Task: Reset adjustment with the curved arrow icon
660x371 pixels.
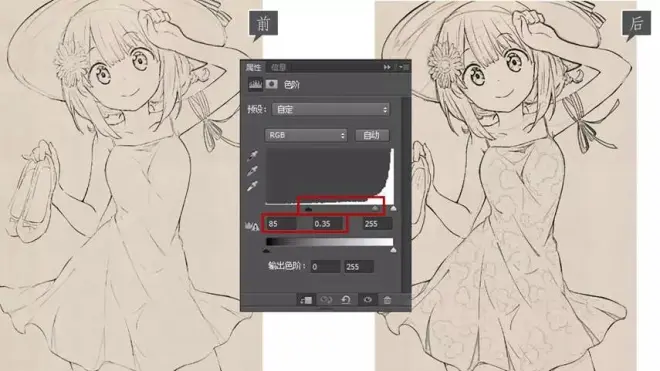Action: (x=346, y=300)
